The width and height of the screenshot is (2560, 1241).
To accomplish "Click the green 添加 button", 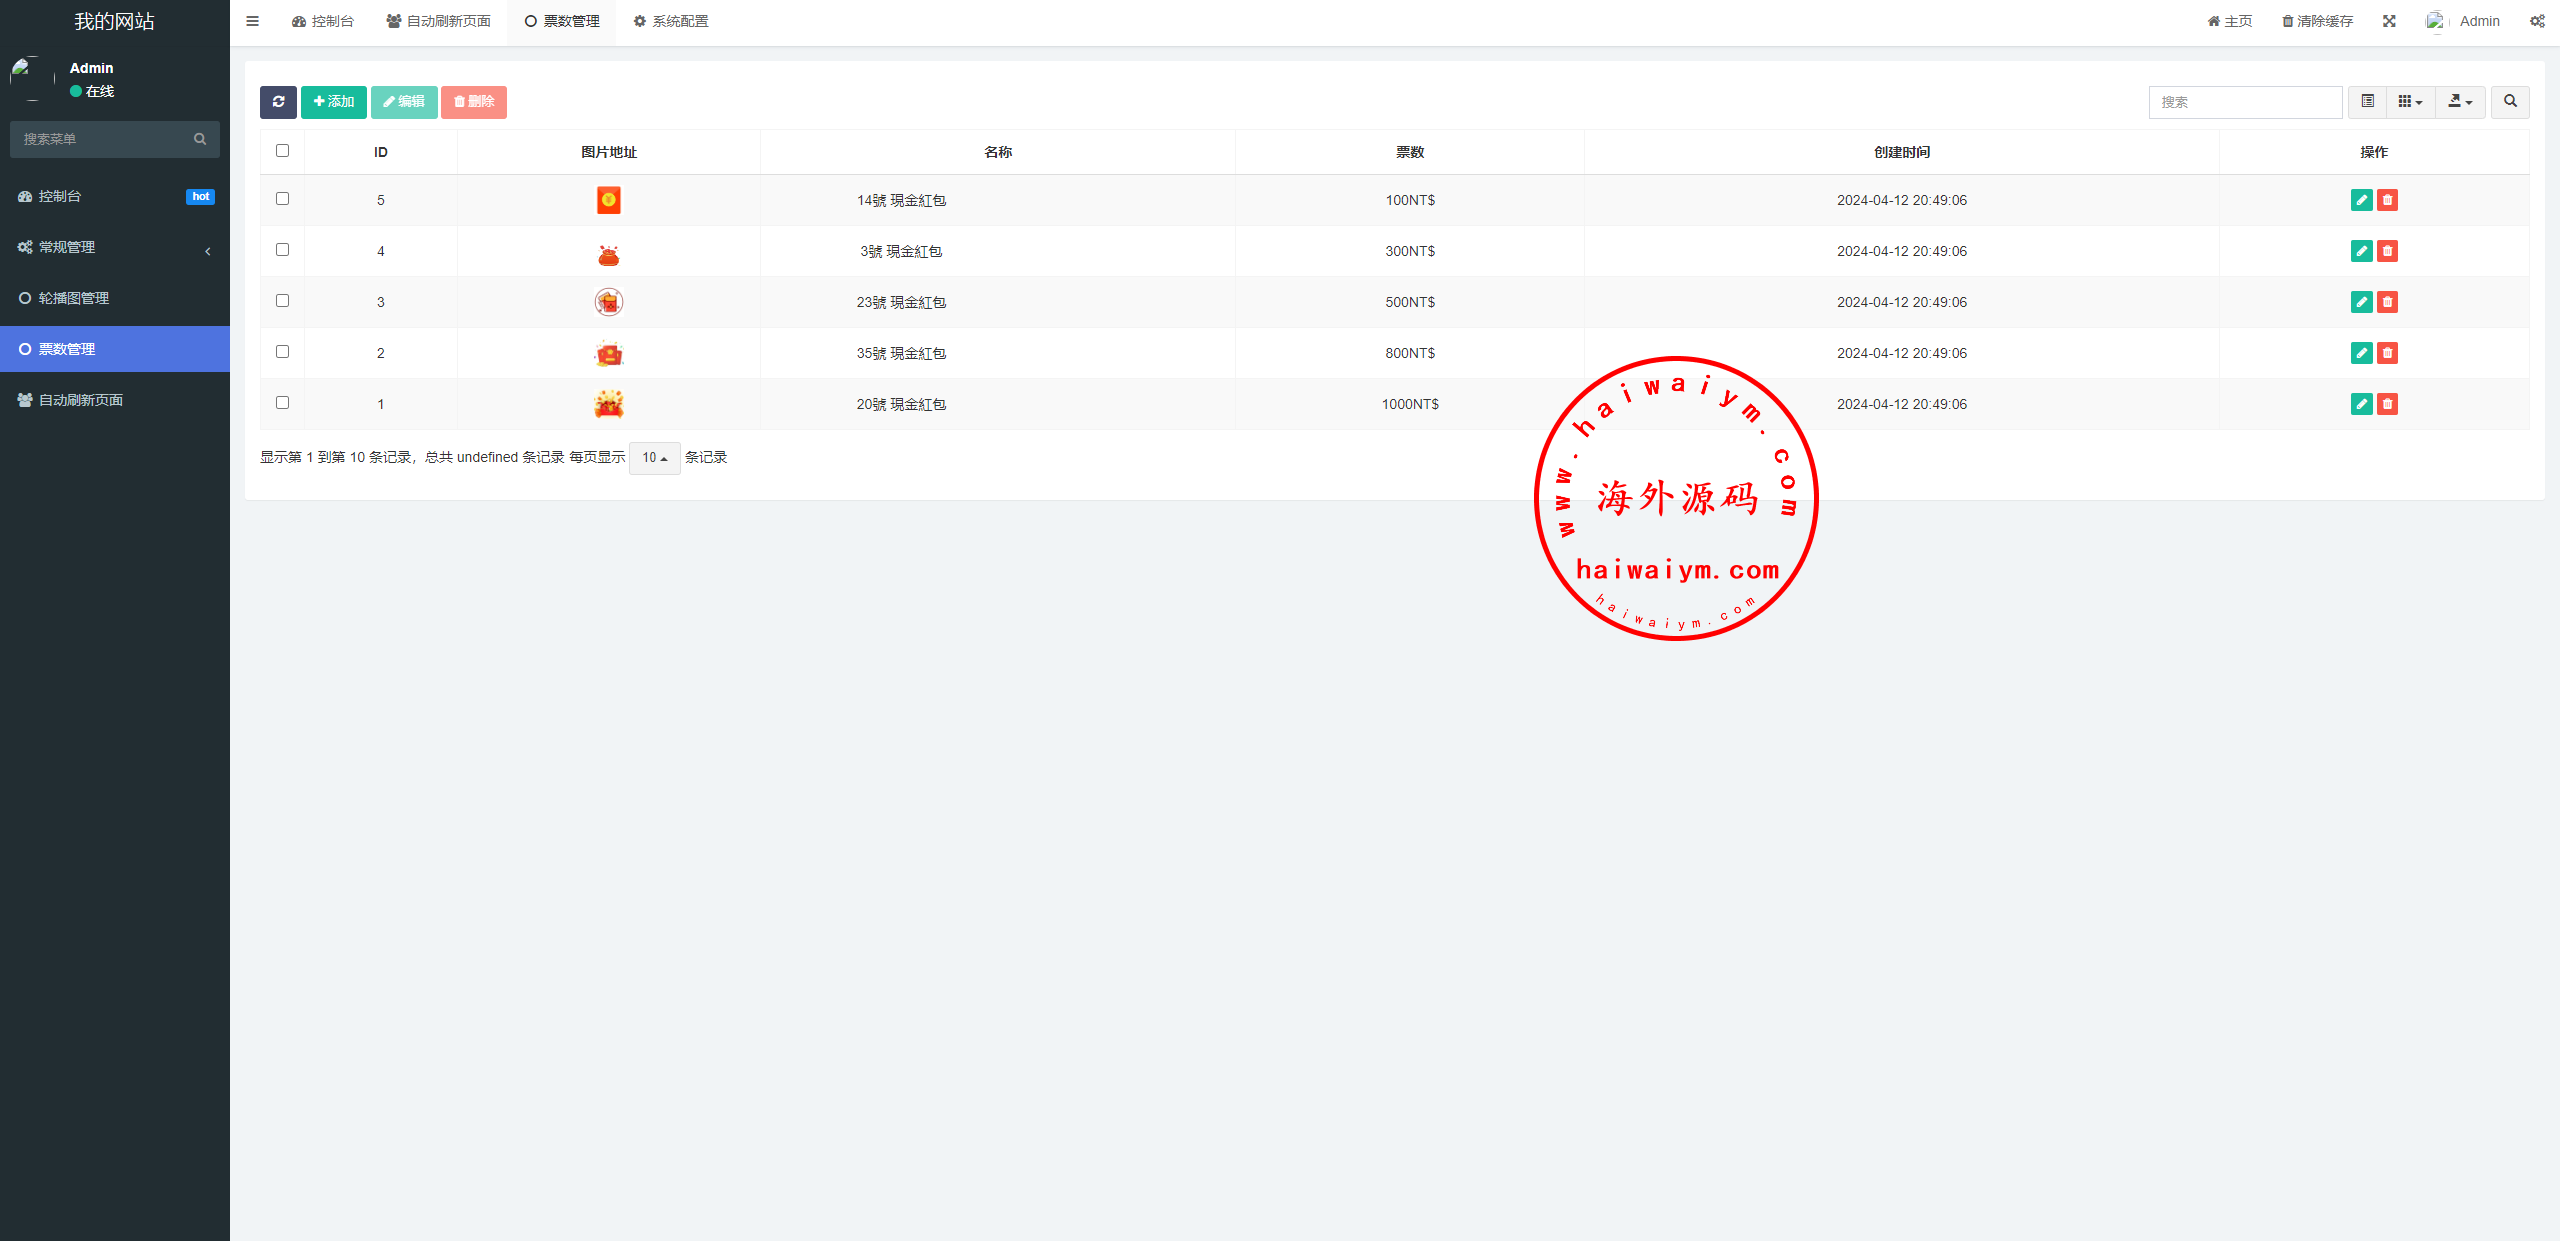I will coord(334,102).
